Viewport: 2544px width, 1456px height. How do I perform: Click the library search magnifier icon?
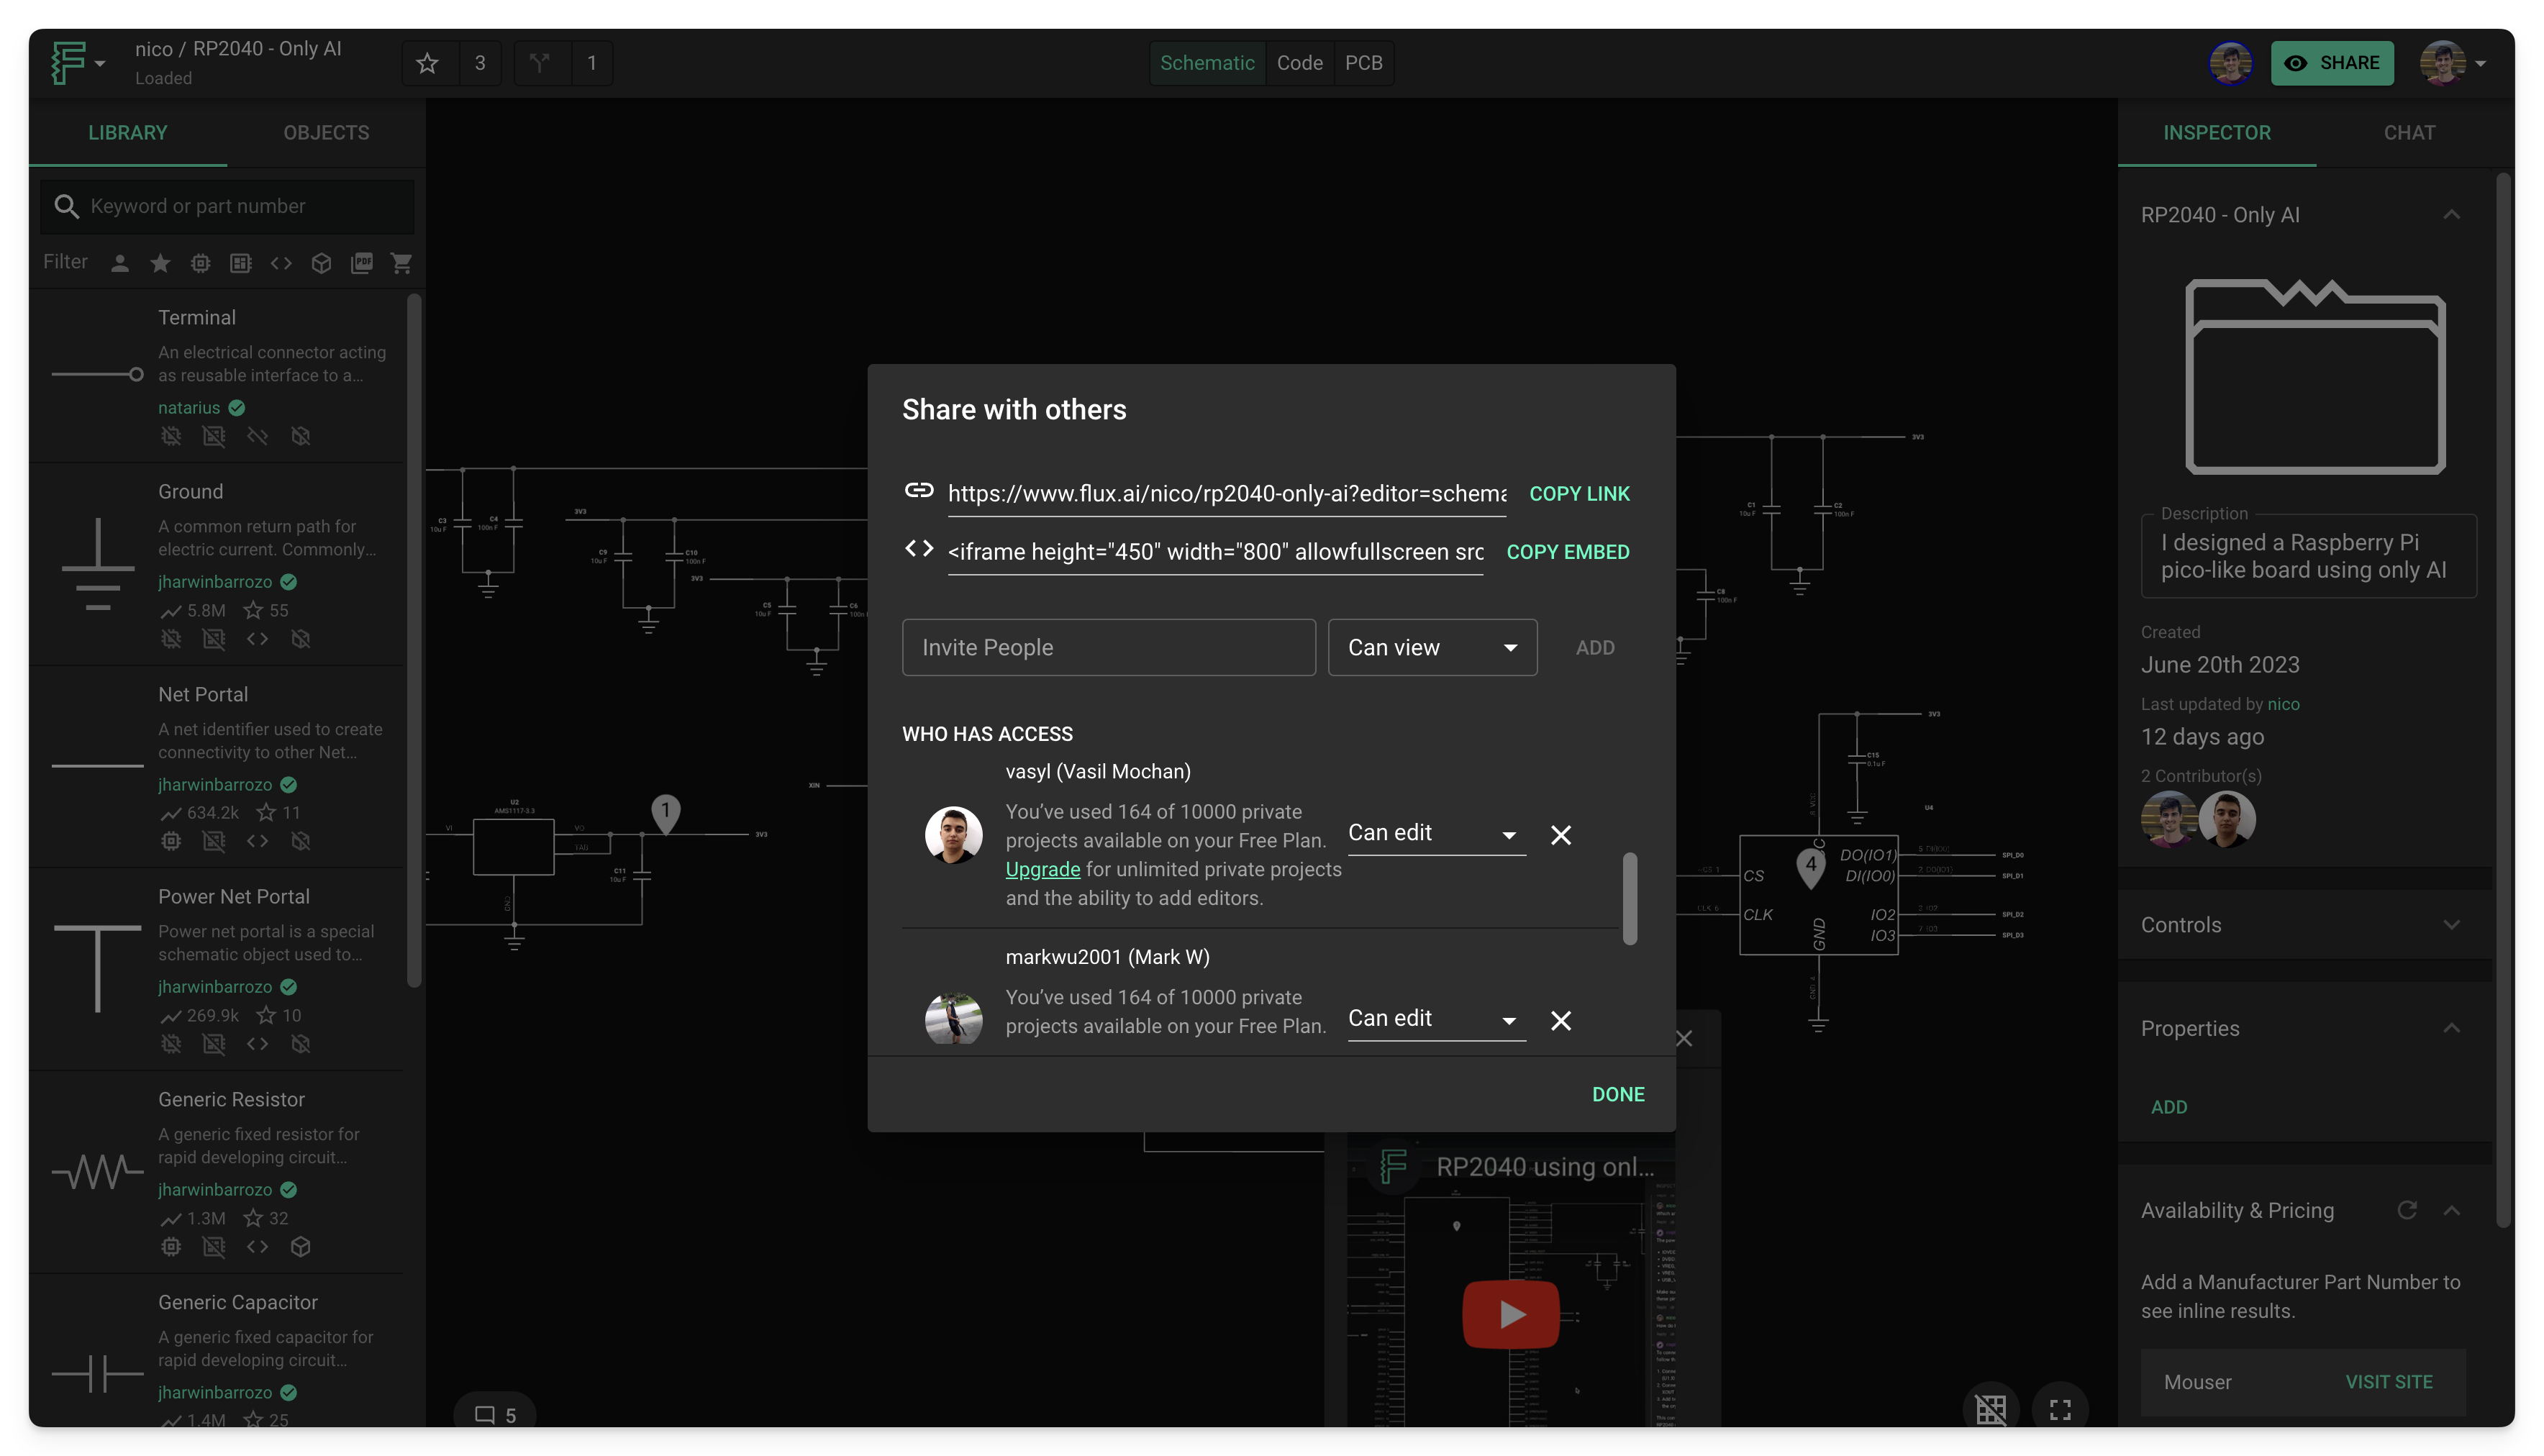coord(66,206)
